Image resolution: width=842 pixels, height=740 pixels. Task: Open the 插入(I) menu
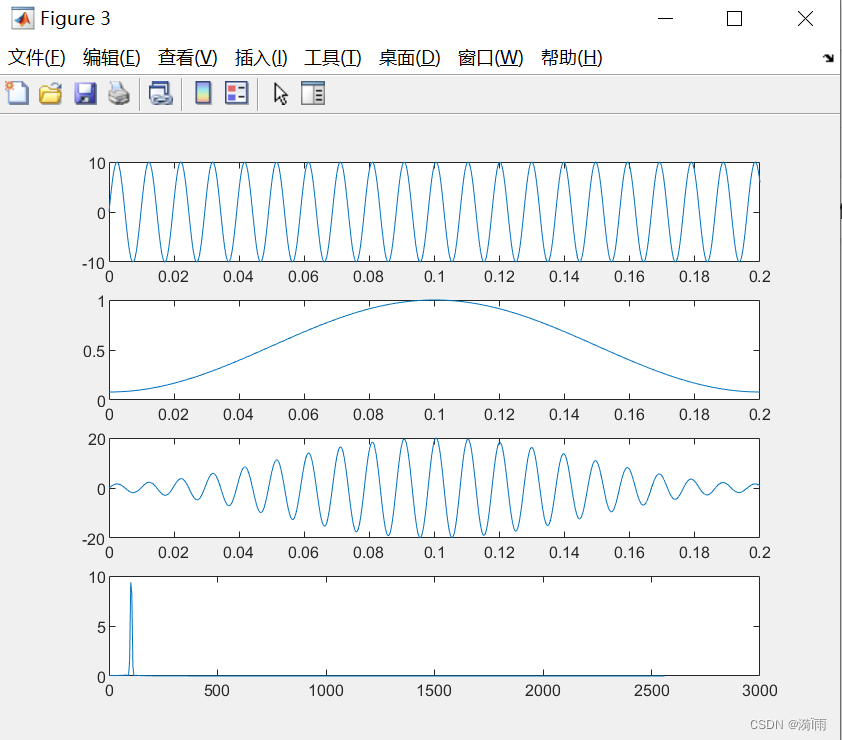click(261, 57)
